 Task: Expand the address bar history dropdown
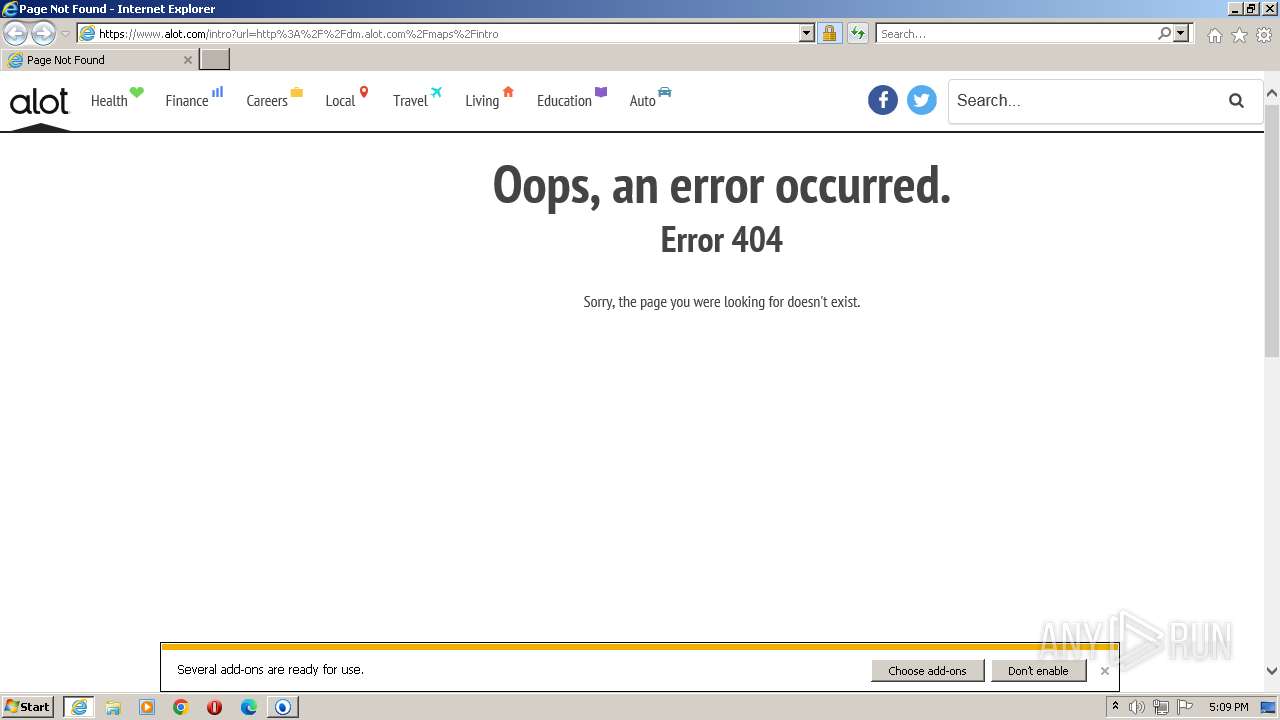[807, 33]
